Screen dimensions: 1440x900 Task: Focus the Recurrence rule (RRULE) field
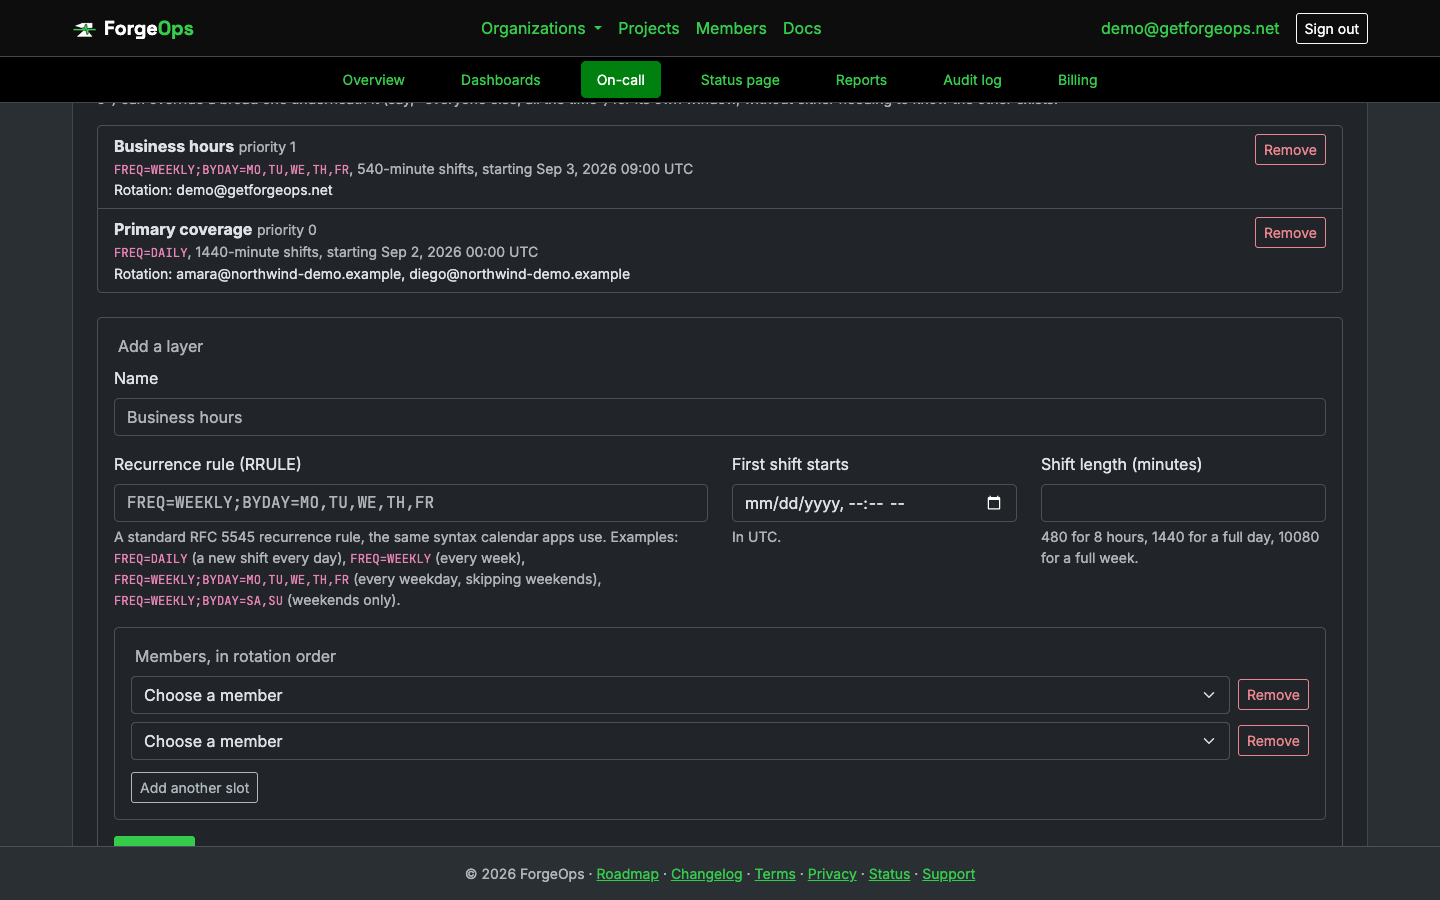coord(411,503)
